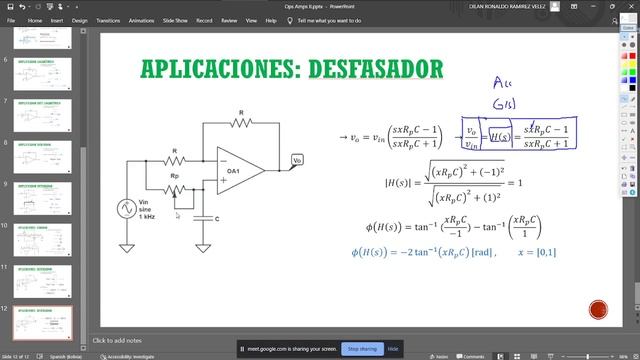Start Slide Show from status bar icon

[550, 357]
